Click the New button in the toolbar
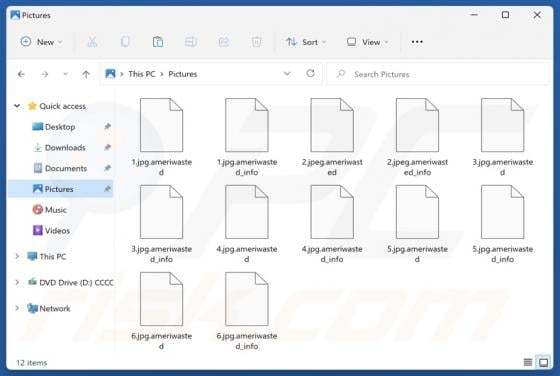Image resolution: width=560 pixels, height=376 pixels. pos(41,42)
